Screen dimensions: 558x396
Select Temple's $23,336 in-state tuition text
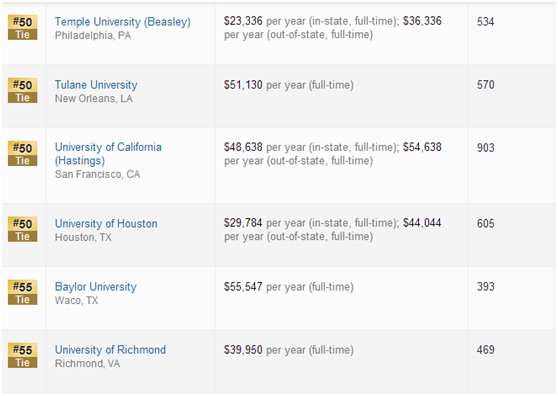pos(243,21)
